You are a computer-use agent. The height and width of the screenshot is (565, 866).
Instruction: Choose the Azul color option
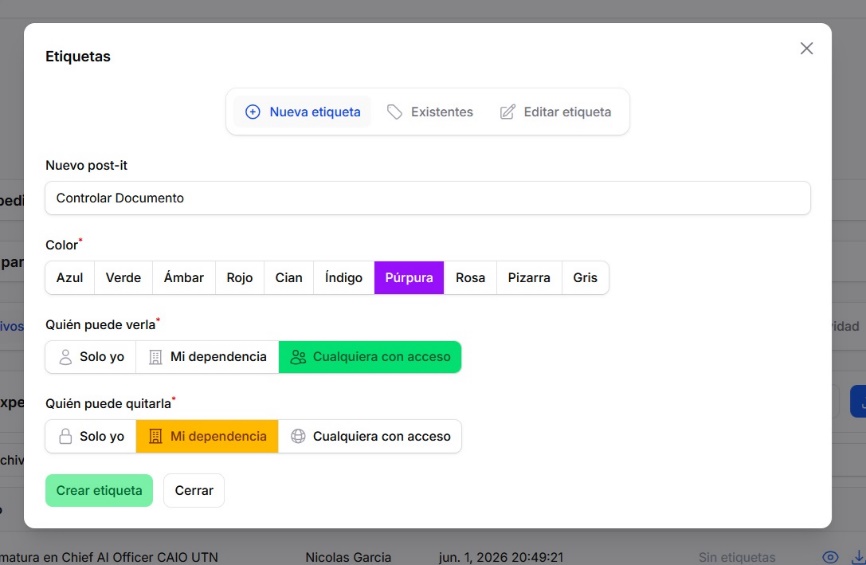point(70,278)
